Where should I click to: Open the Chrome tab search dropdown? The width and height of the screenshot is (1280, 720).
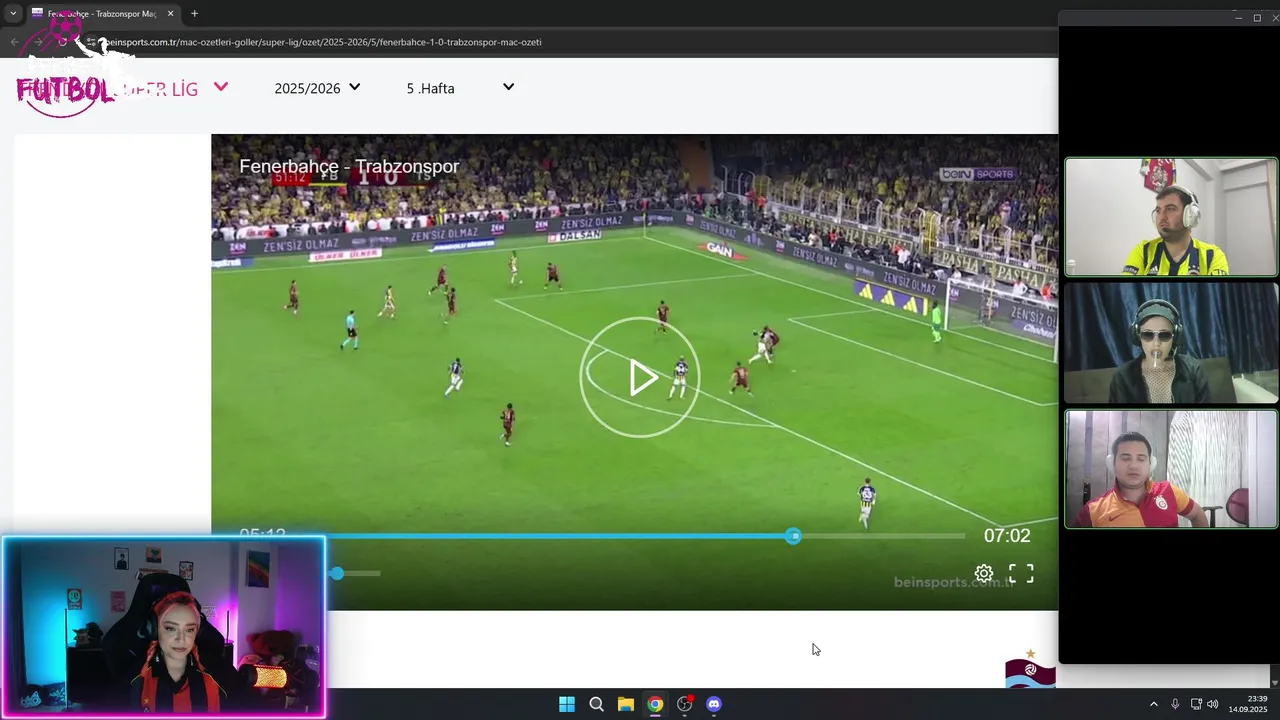[13, 14]
